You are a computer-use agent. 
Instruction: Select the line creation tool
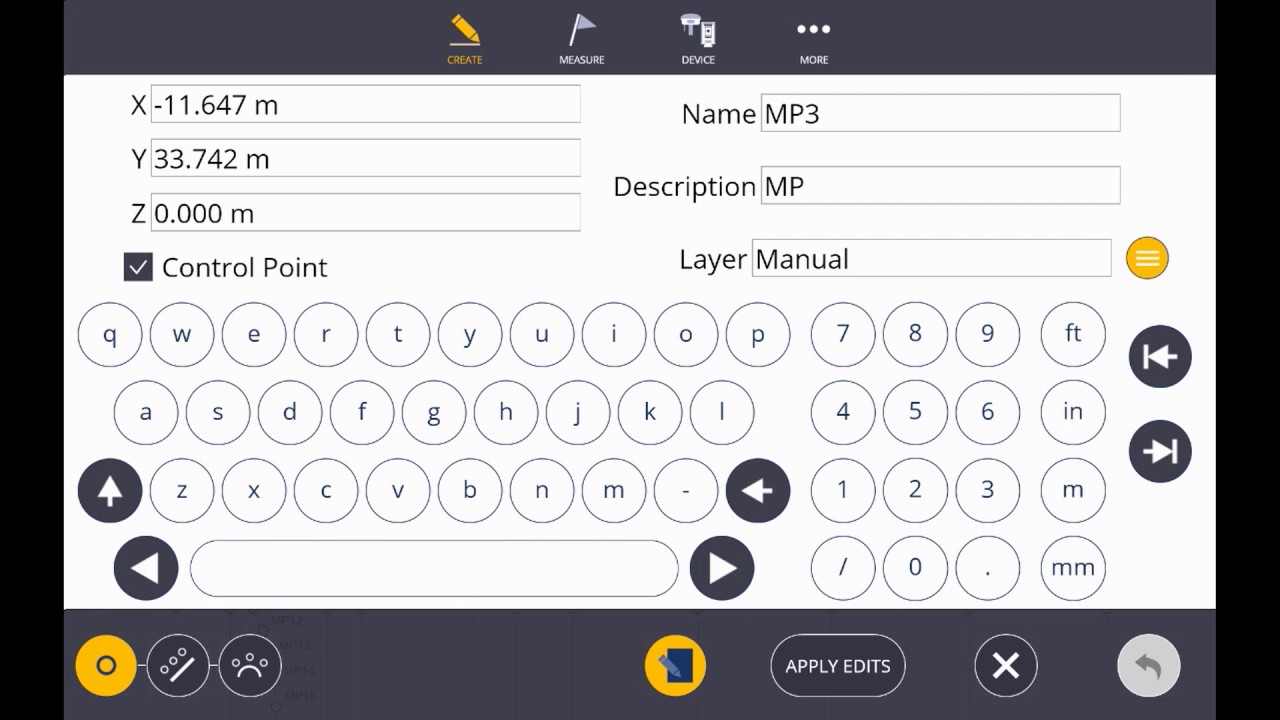coord(178,666)
